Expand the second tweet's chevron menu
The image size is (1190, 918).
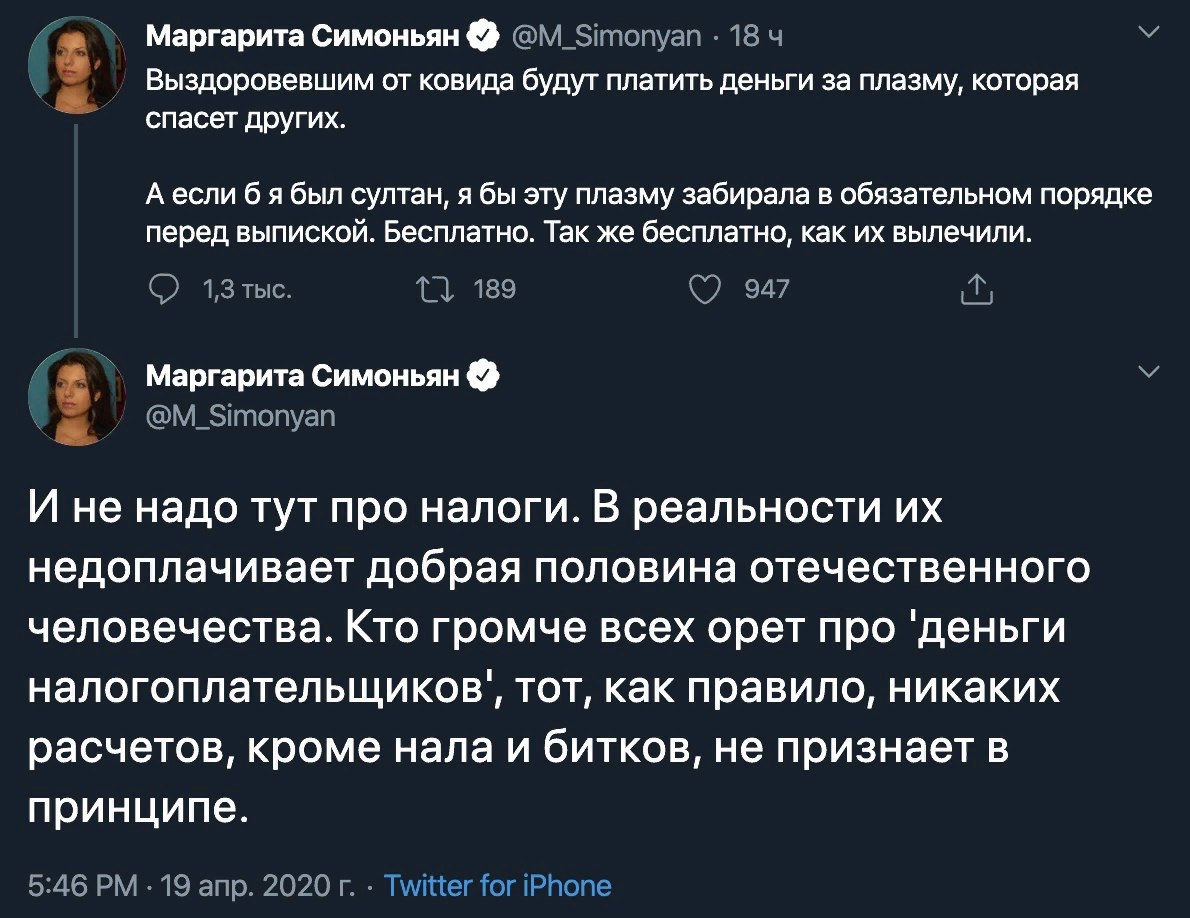click(x=1151, y=372)
